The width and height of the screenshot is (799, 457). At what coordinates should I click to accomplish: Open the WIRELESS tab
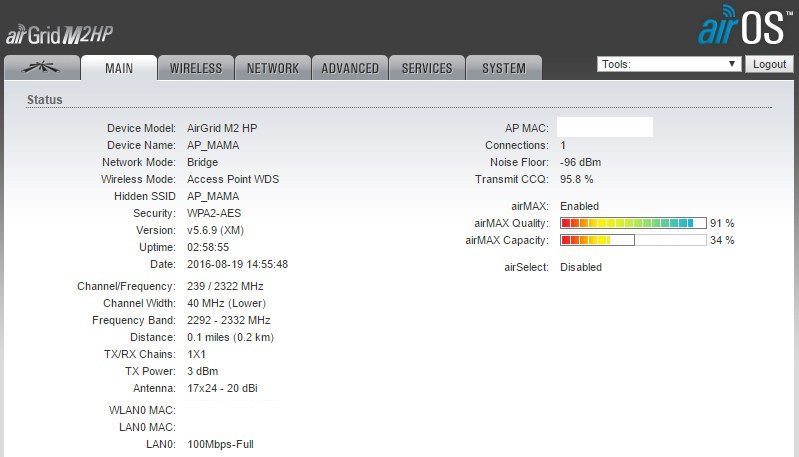(196, 68)
